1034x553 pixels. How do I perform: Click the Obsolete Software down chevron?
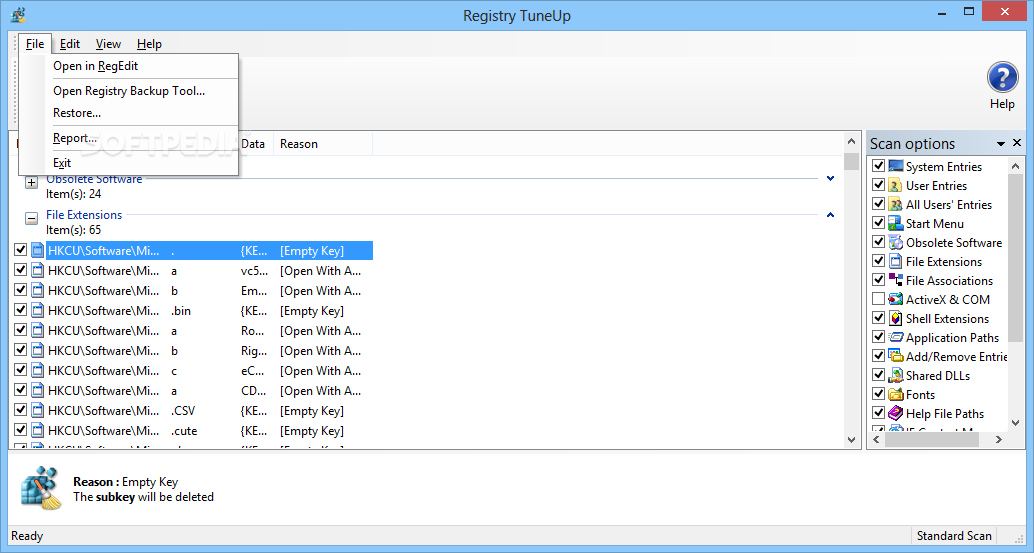tap(830, 179)
